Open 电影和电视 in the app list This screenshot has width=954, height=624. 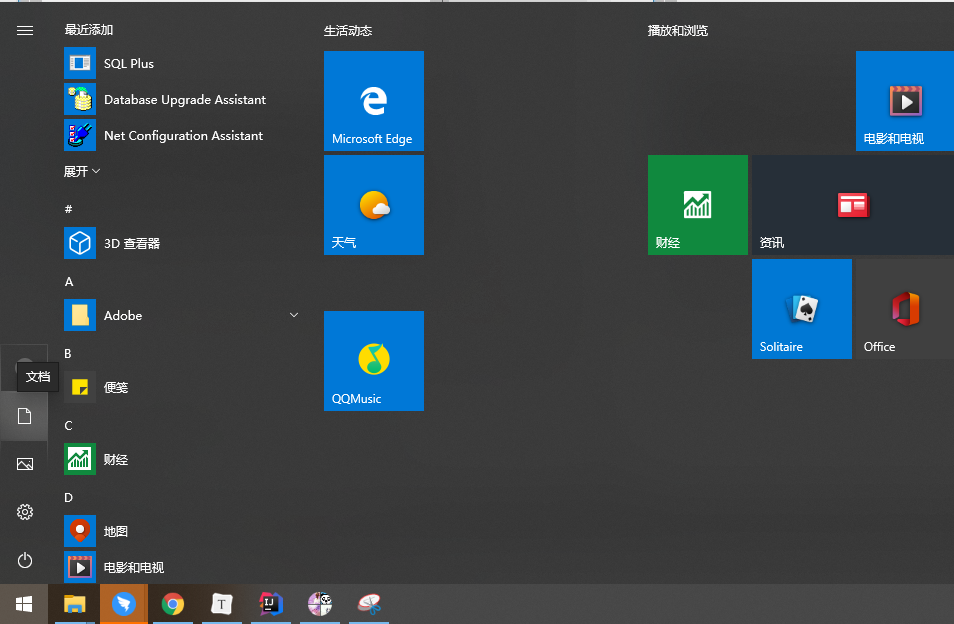click(x=183, y=567)
